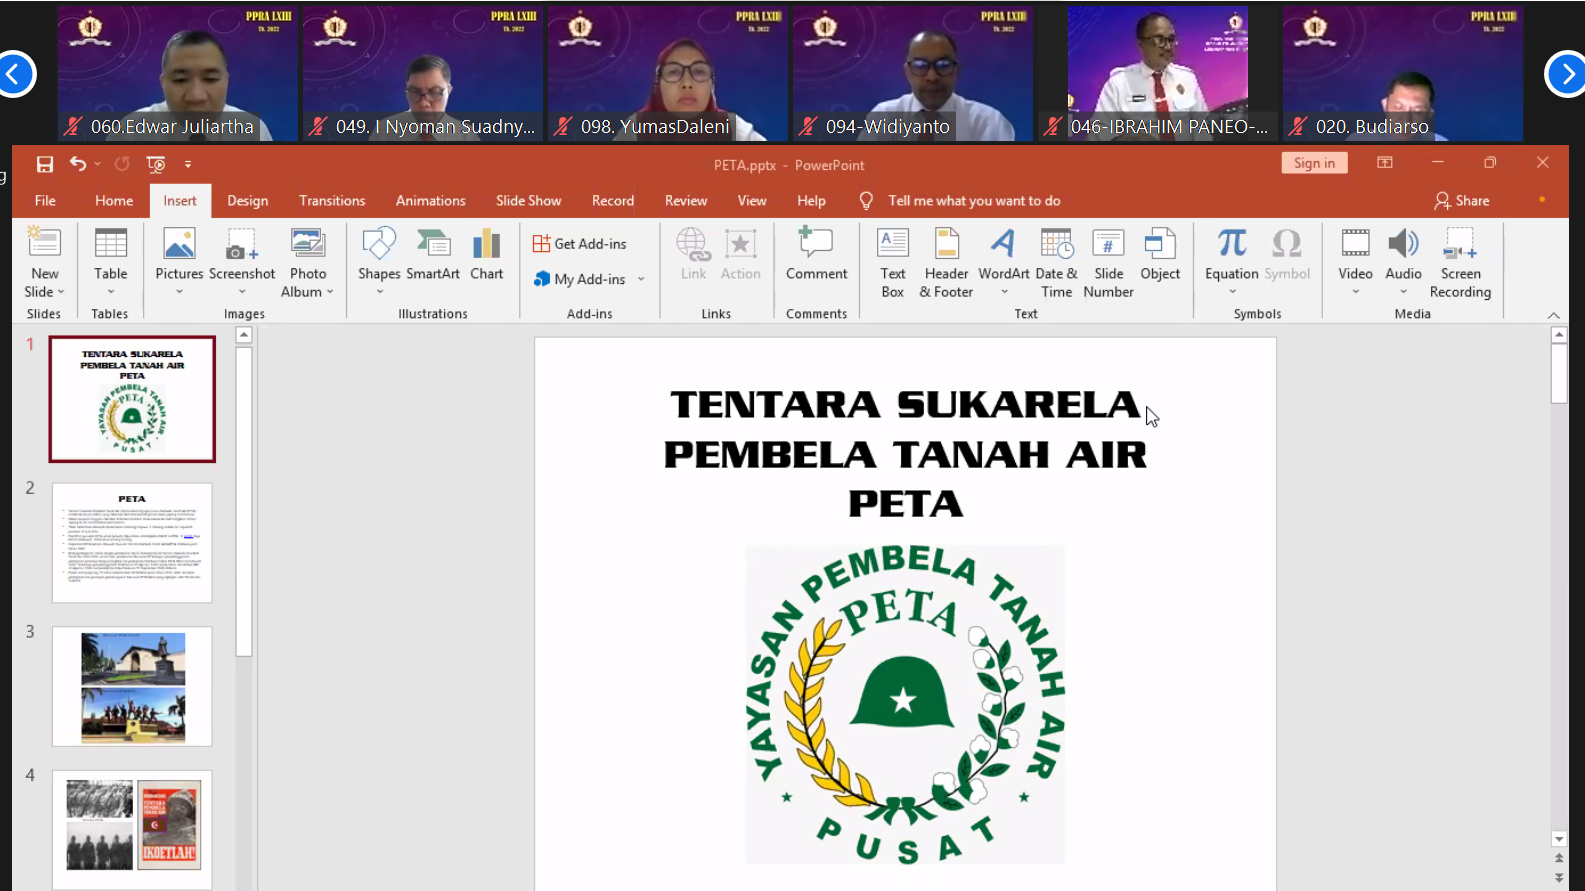The height and width of the screenshot is (891, 1585).
Task: Click the Save icon in title bar
Action: click(x=44, y=164)
